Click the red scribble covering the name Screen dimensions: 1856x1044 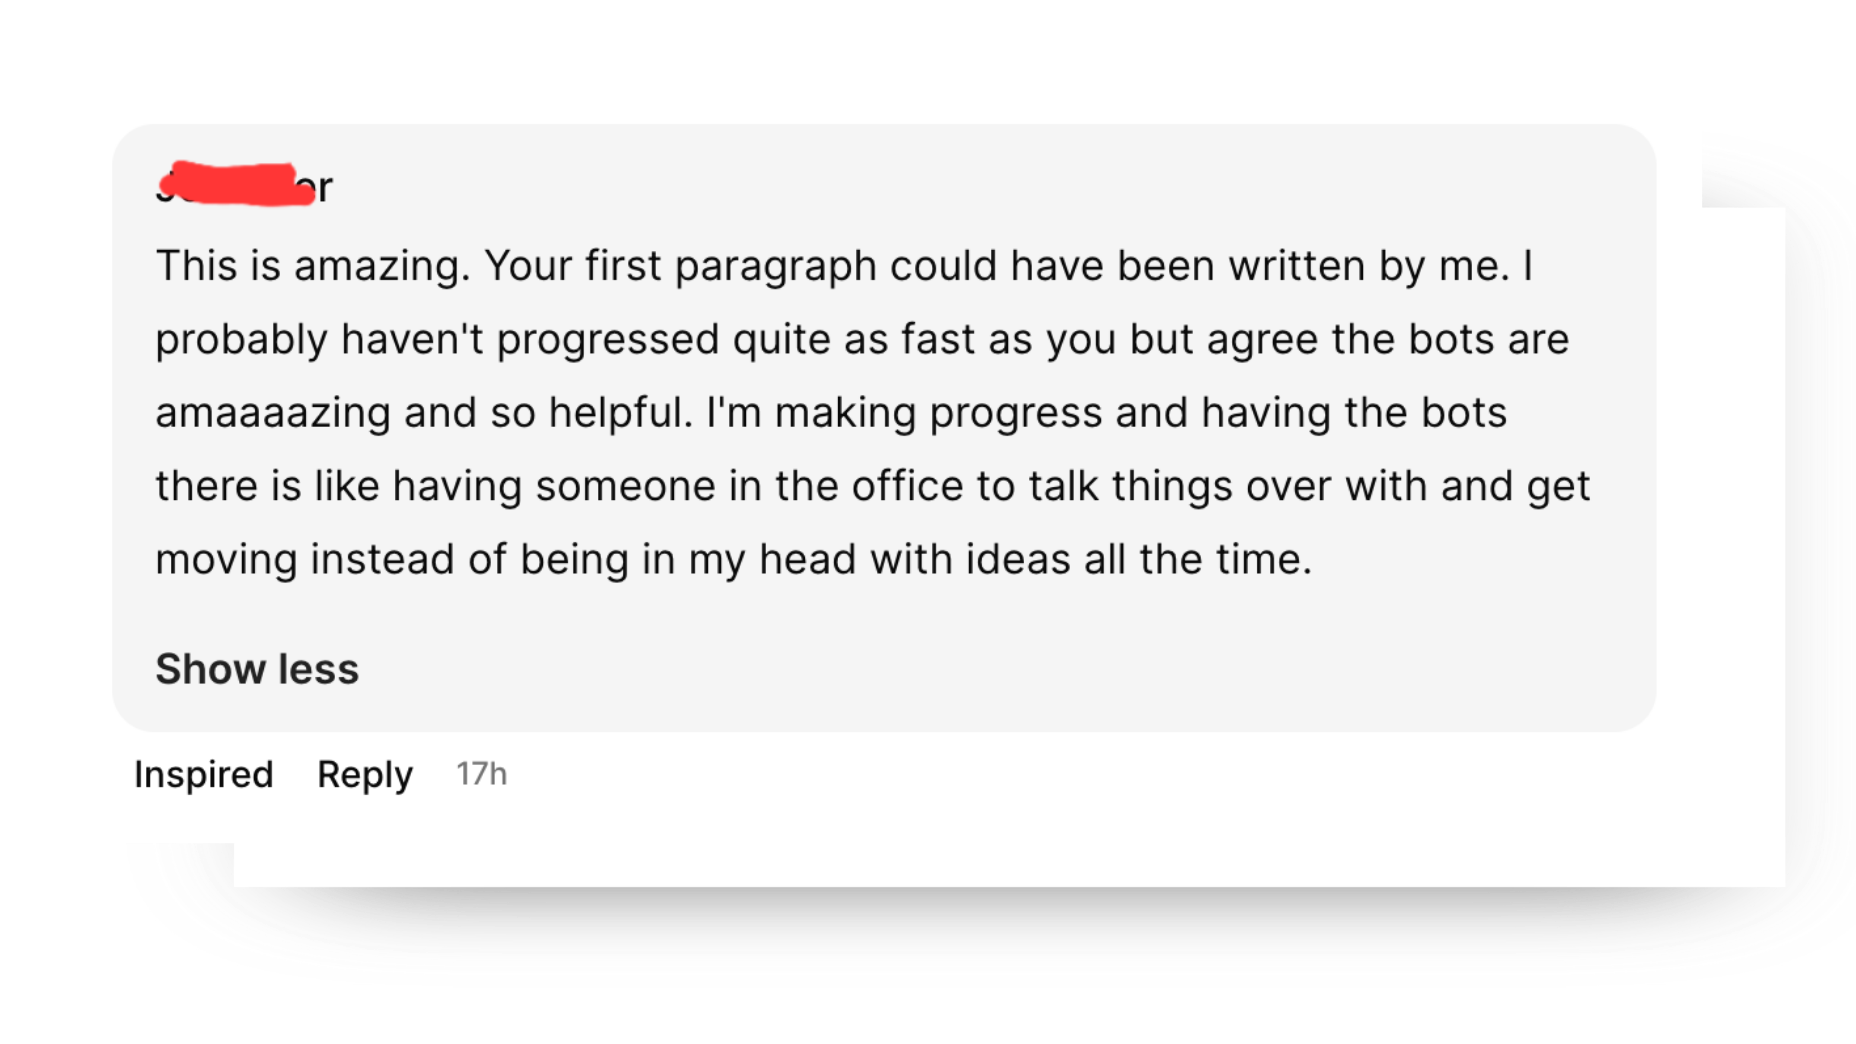[238, 184]
